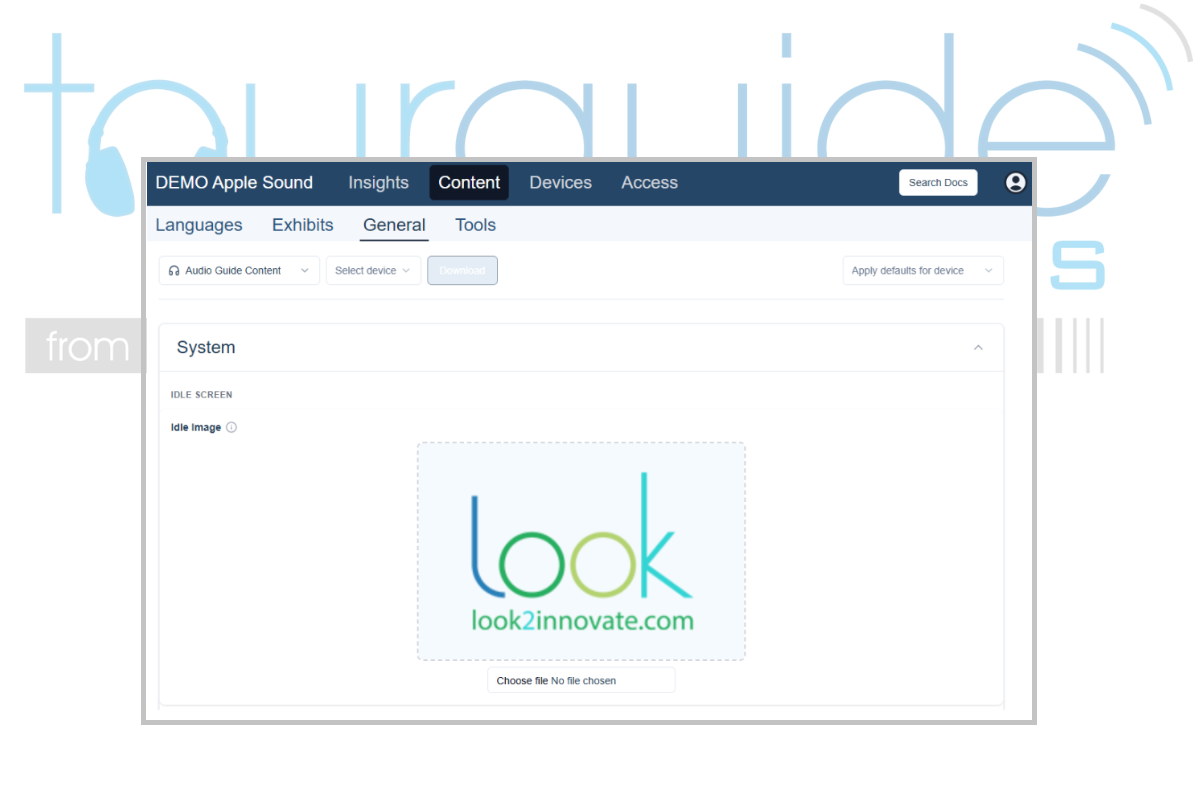This screenshot has height=800, width=1200.
Task: Select the Content menu item
Action: click(469, 183)
